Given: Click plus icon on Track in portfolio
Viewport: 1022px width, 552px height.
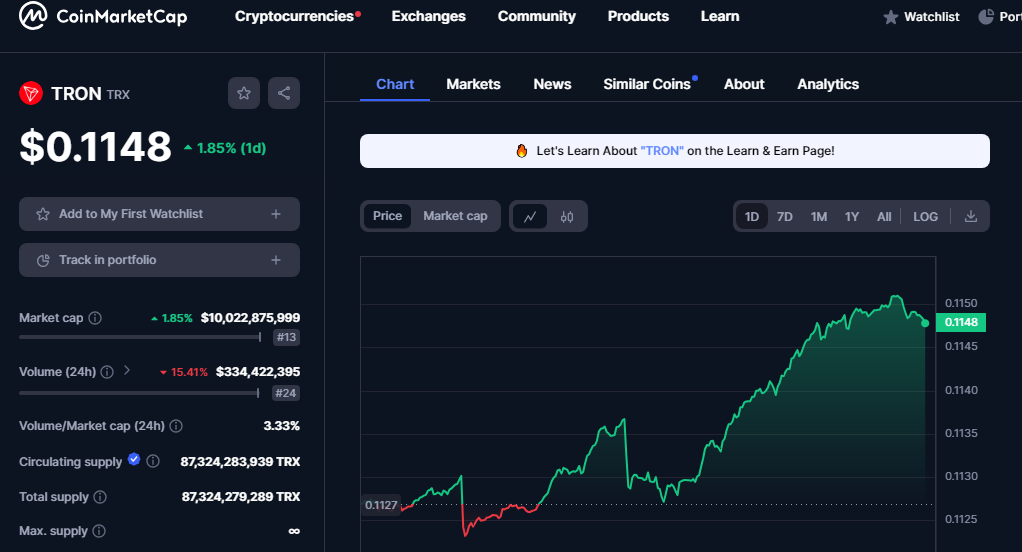Looking at the screenshot, I should pyautogui.click(x=276, y=260).
